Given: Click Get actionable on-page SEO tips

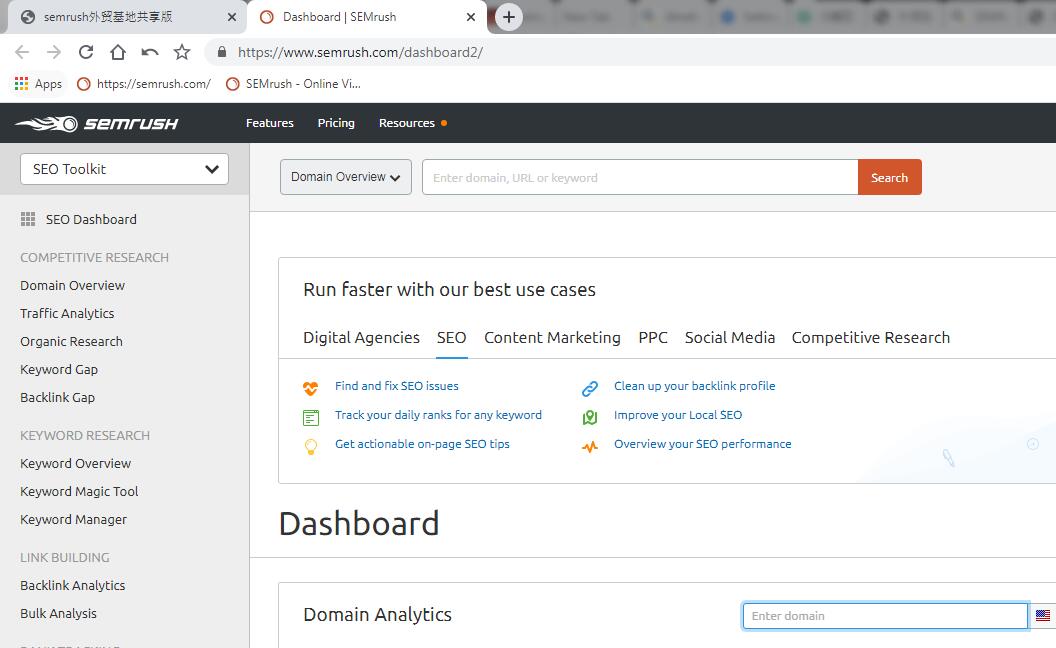Looking at the screenshot, I should (422, 444).
